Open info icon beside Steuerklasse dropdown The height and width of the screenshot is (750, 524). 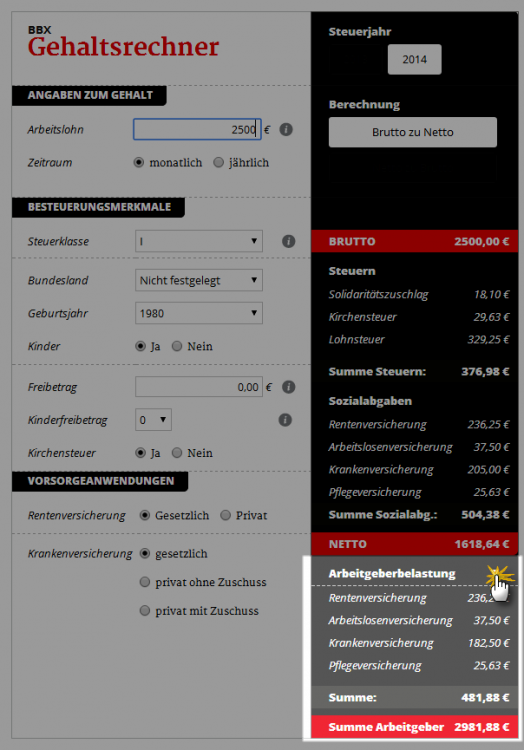pos(288,241)
